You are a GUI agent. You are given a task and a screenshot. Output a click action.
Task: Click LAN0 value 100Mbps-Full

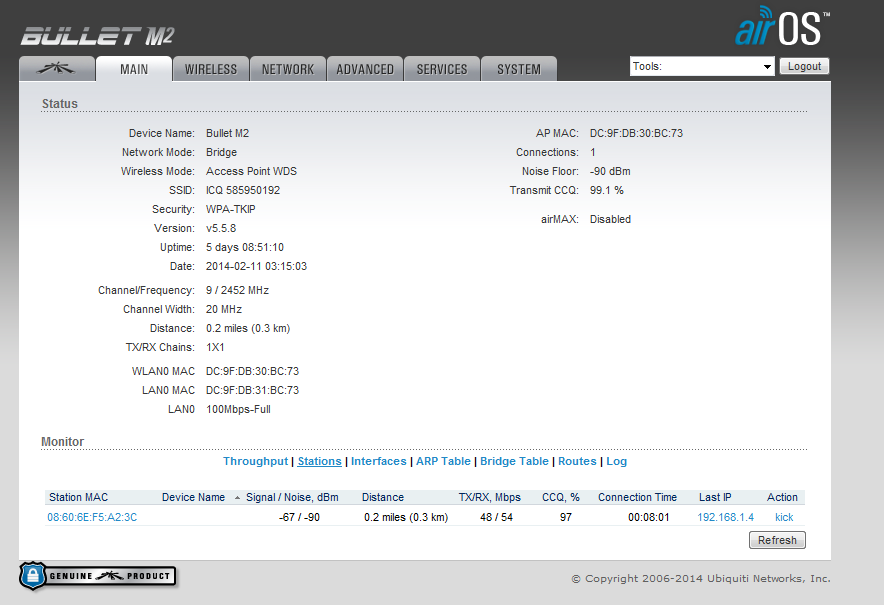(x=238, y=409)
